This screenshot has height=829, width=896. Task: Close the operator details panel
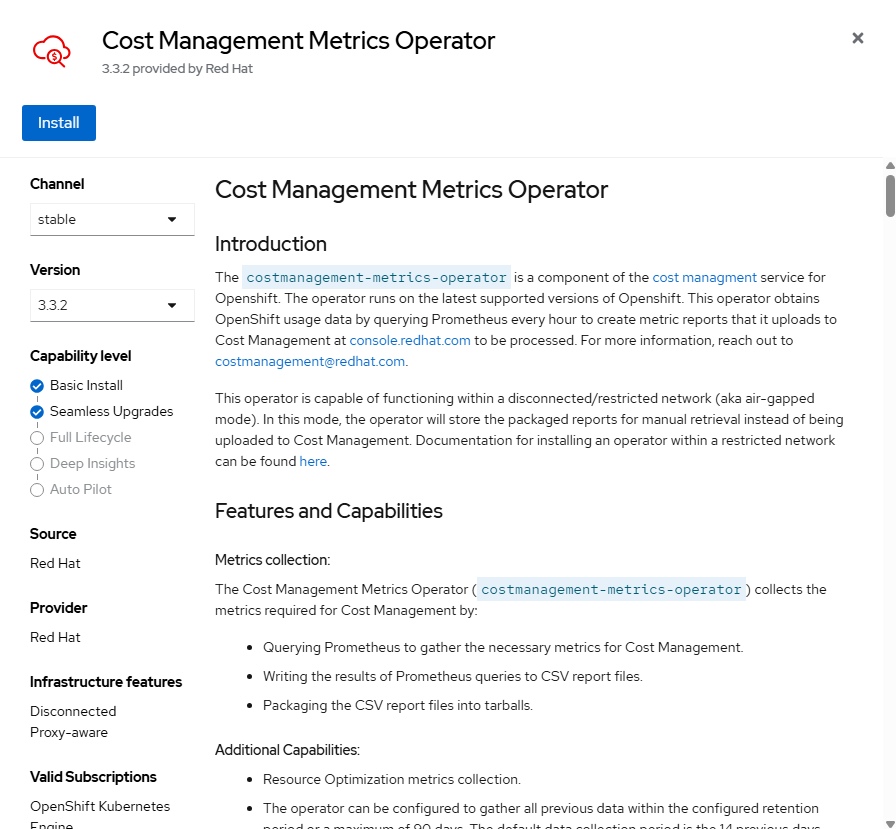click(x=857, y=38)
